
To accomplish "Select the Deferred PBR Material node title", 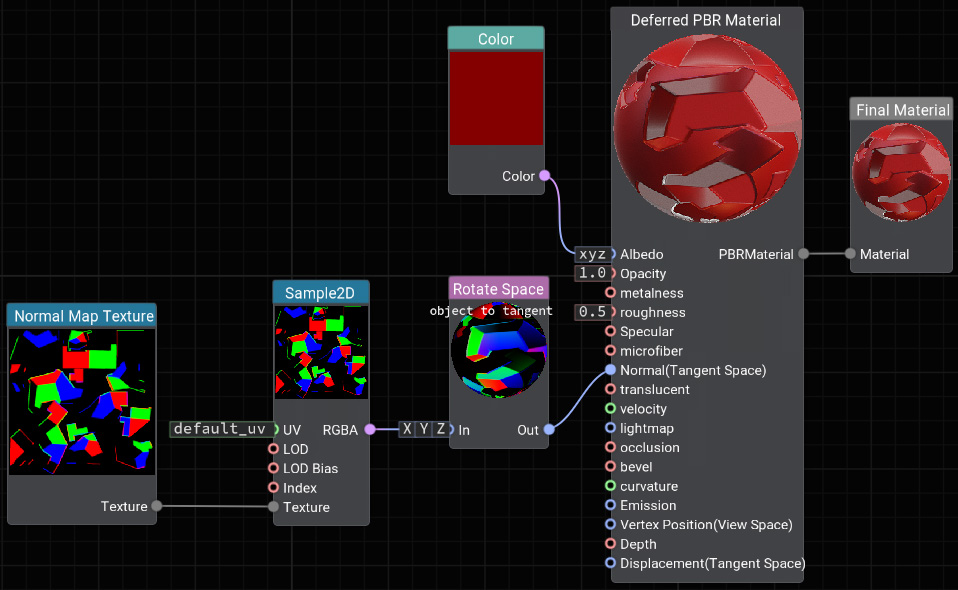I will (706, 20).
